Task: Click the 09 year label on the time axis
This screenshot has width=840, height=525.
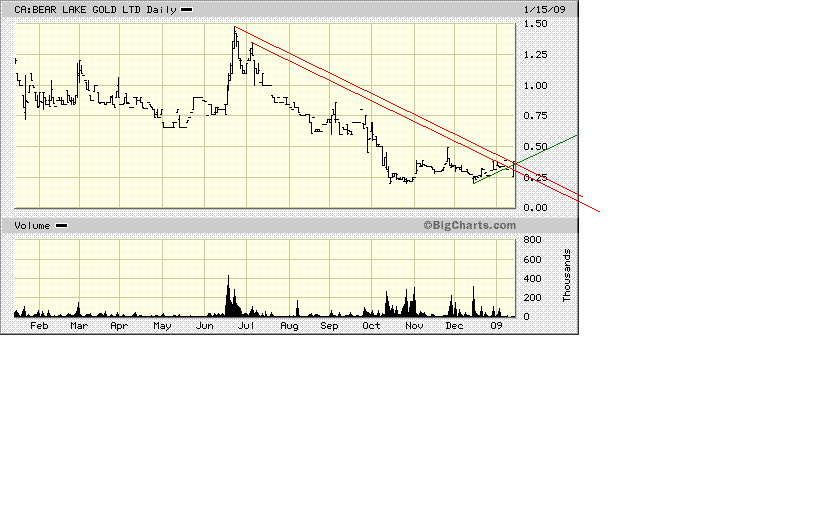Action: click(x=497, y=326)
